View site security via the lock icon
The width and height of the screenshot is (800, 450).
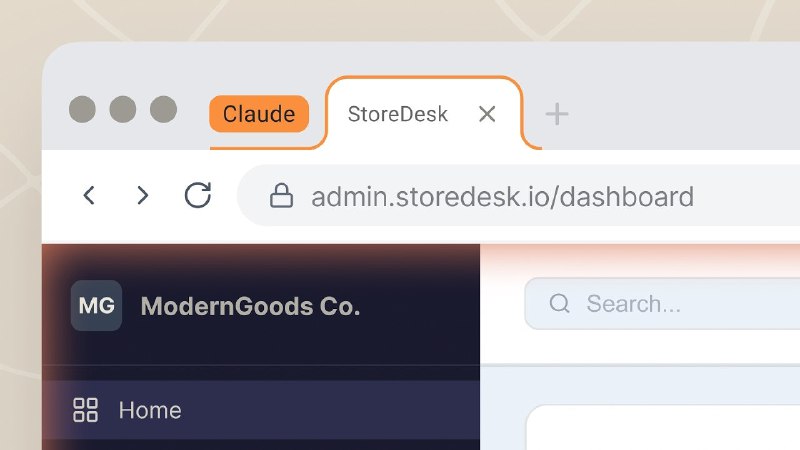[x=281, y=196]
